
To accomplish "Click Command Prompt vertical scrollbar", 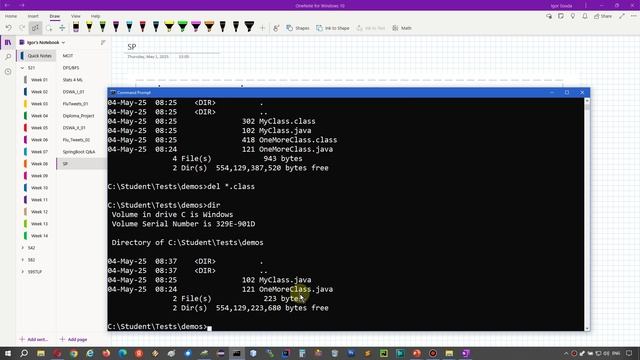I will tap(587, 214).
